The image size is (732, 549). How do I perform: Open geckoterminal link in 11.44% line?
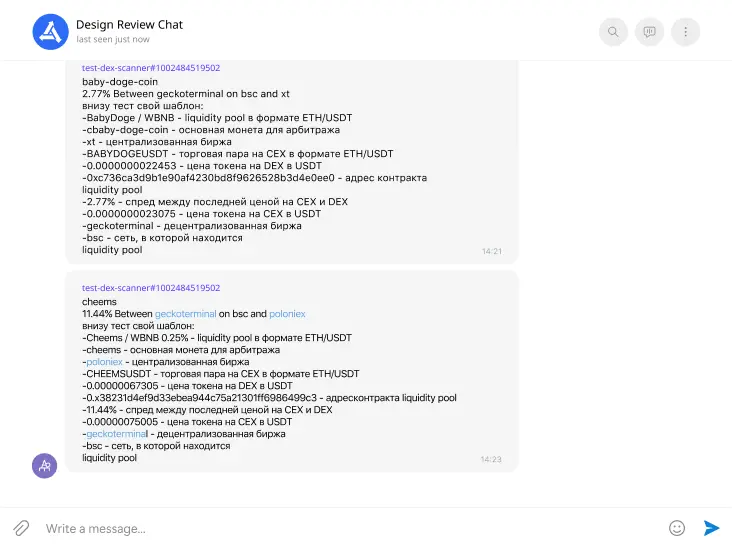pos(185,314)
